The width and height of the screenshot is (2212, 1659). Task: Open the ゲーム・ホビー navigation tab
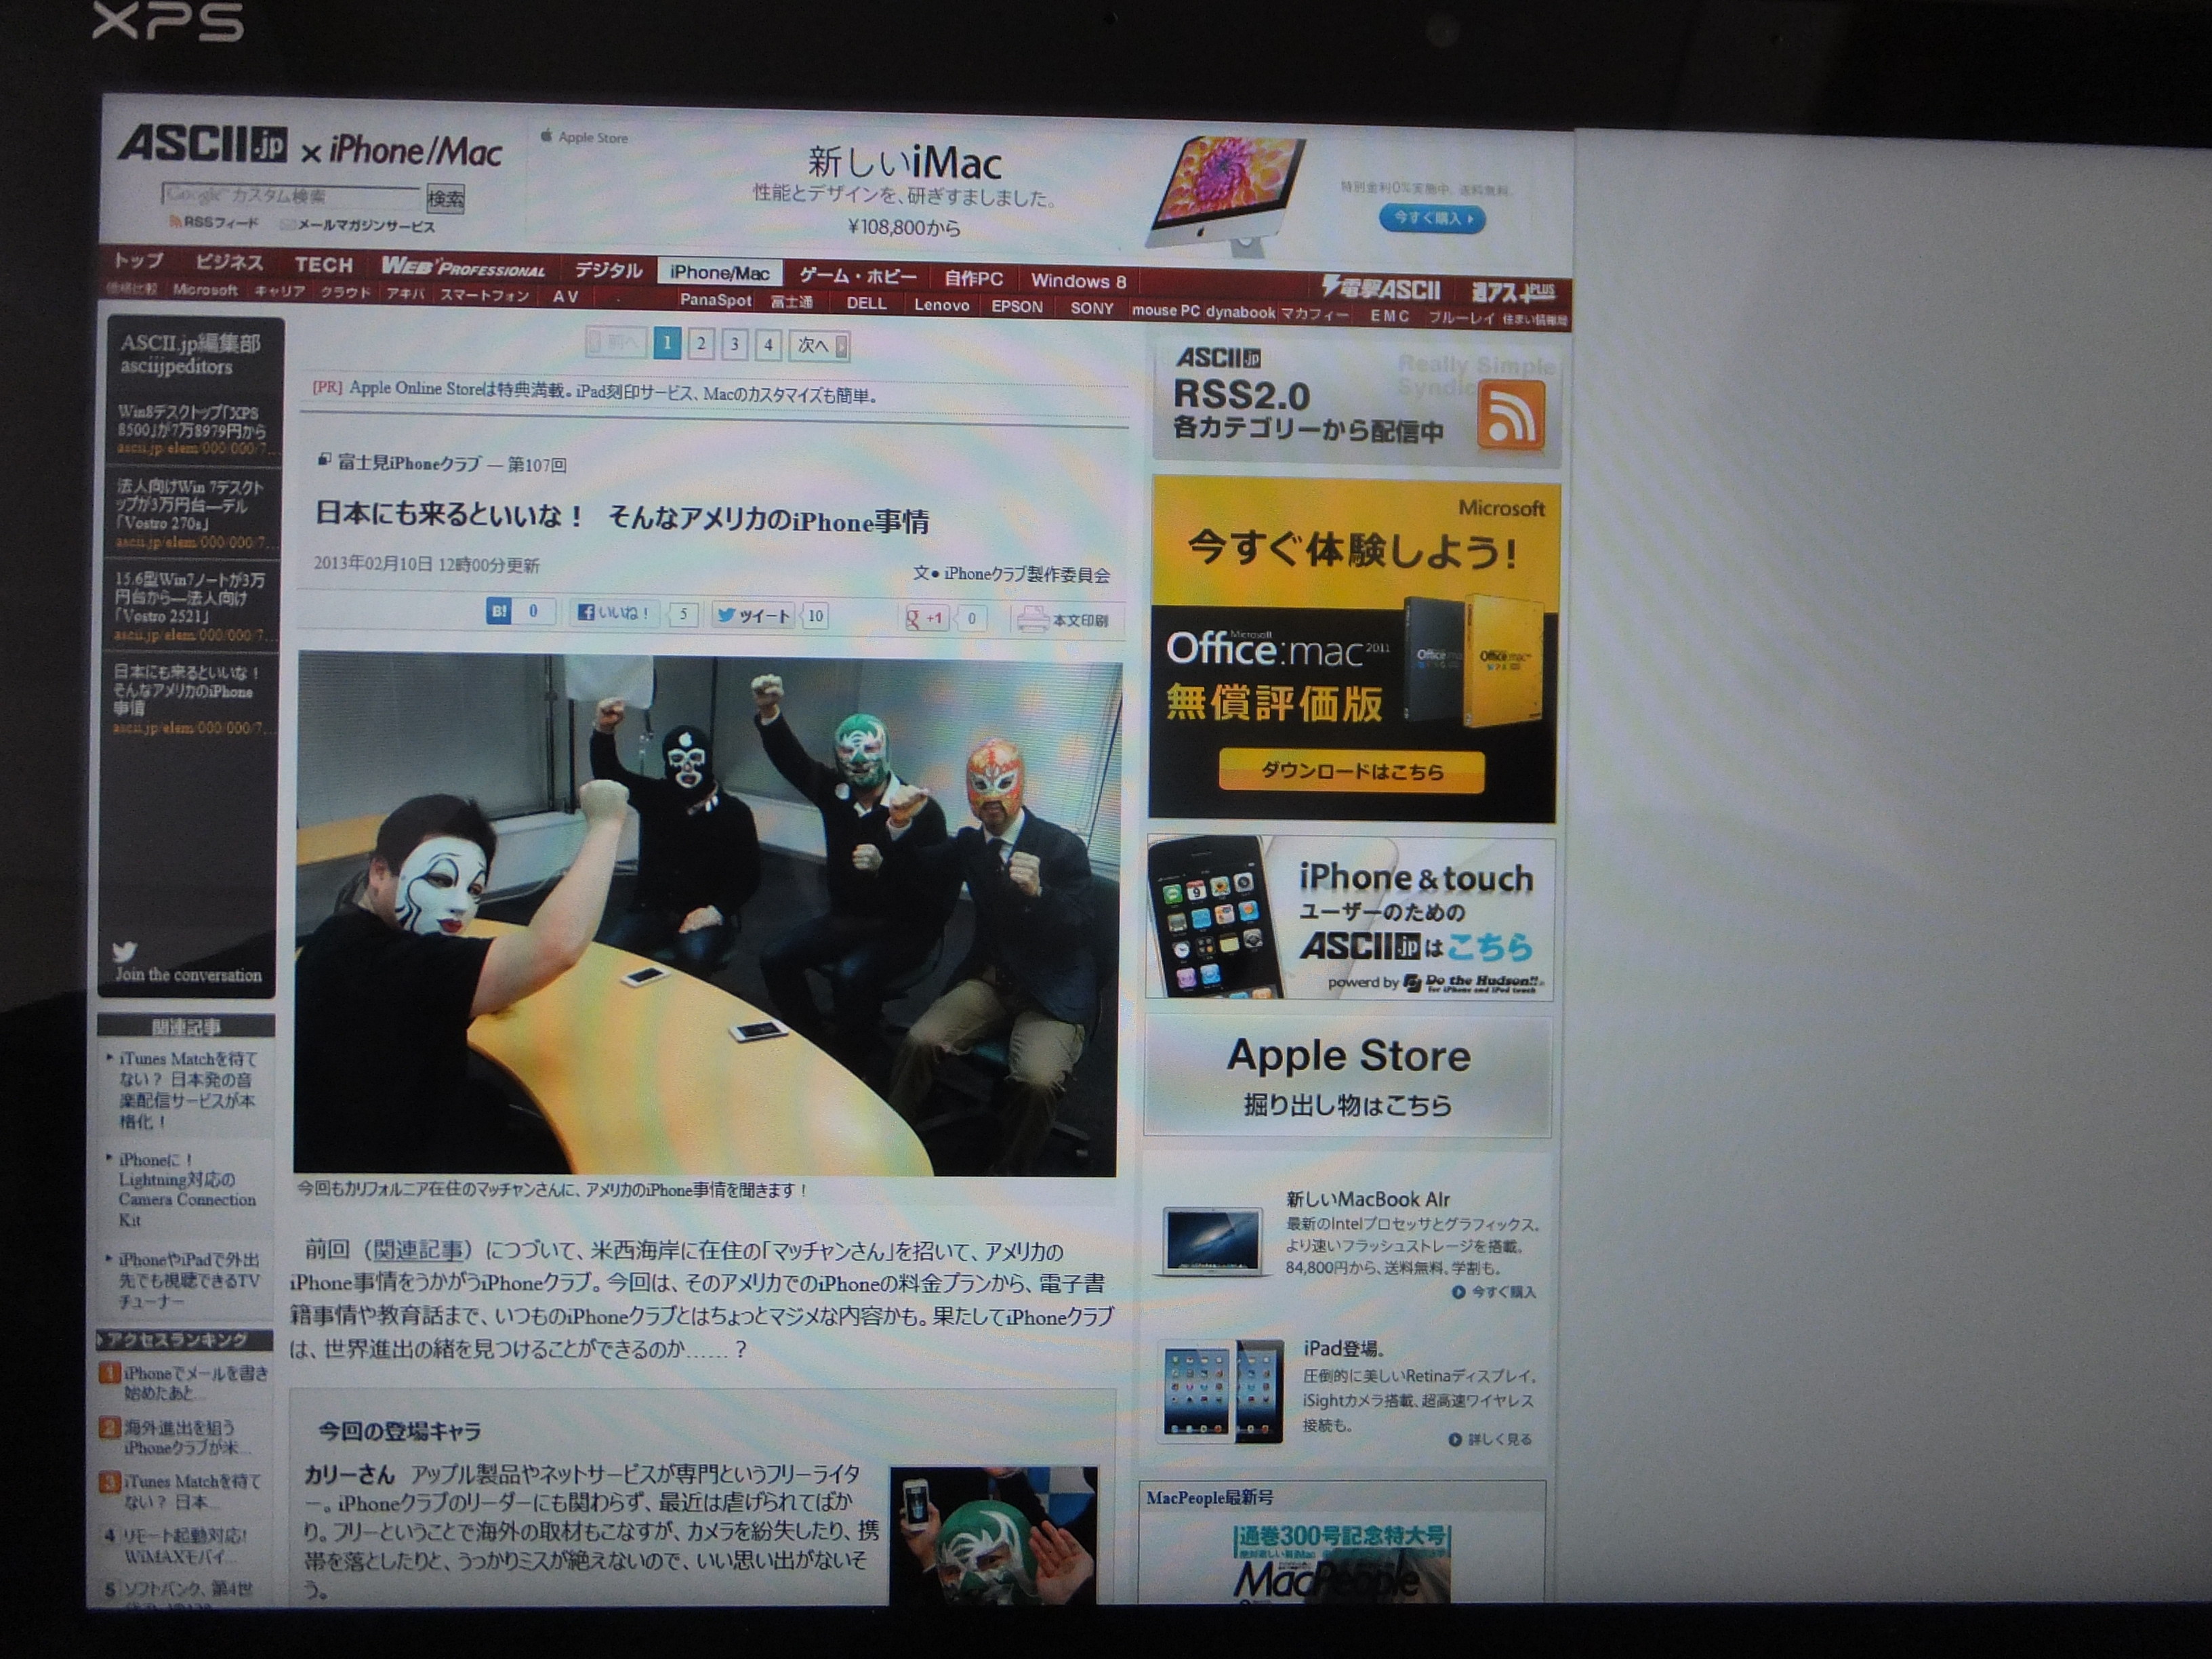tap(857, 276)
